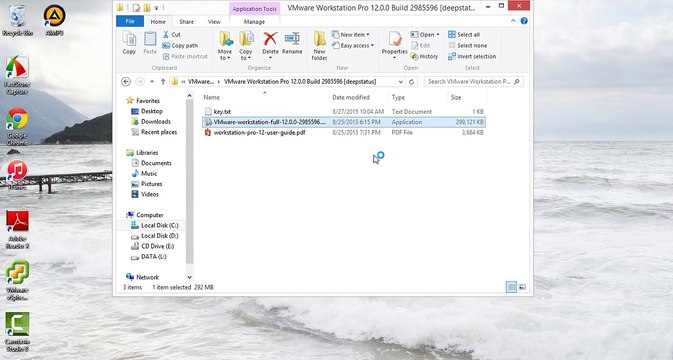Select Local Disk (C:) in navigation pane
The width and height of the screenshot is (673, 360).
(155, 225)
